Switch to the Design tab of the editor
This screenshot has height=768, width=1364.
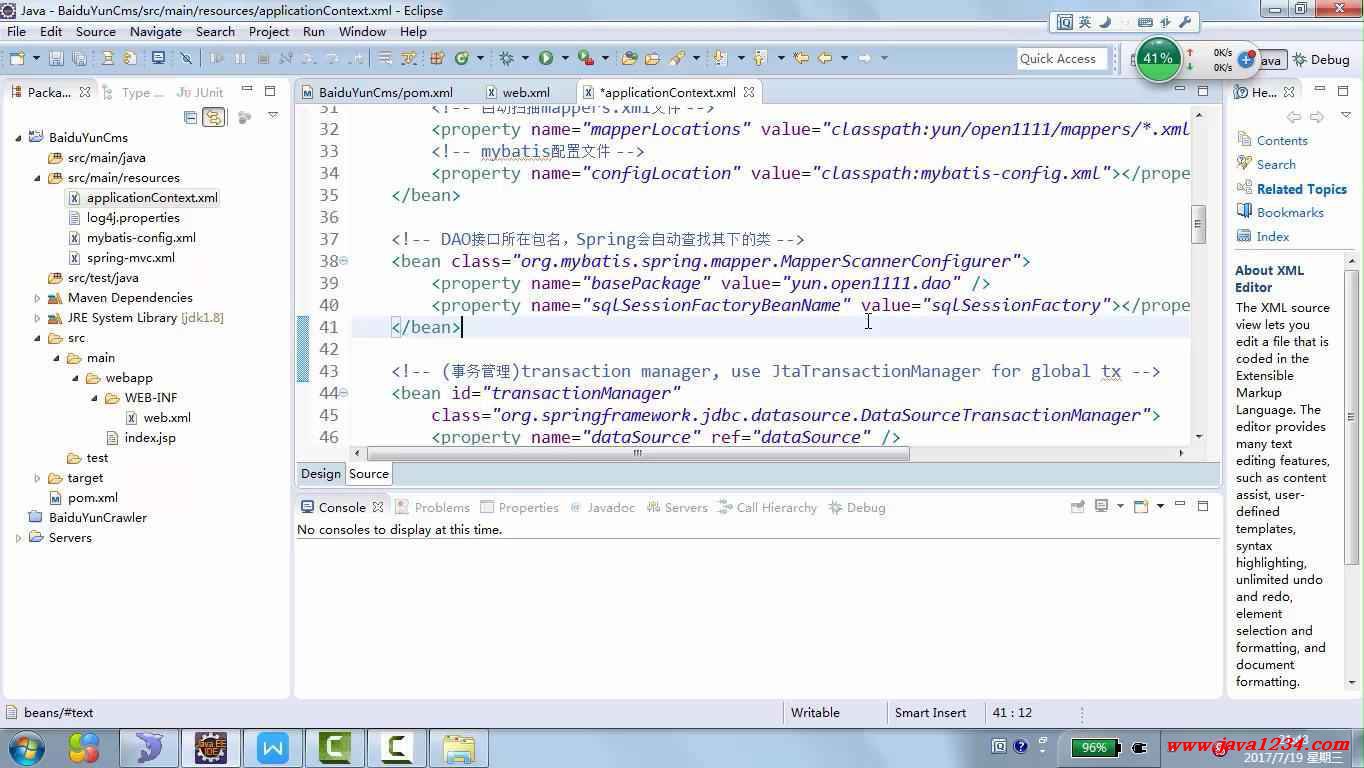[321, 474]
